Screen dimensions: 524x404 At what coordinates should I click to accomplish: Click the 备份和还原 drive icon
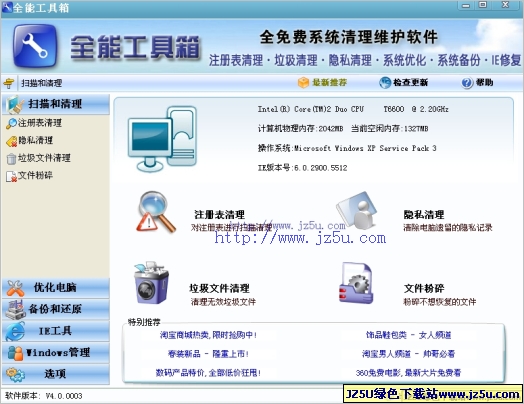coord(15,309)
